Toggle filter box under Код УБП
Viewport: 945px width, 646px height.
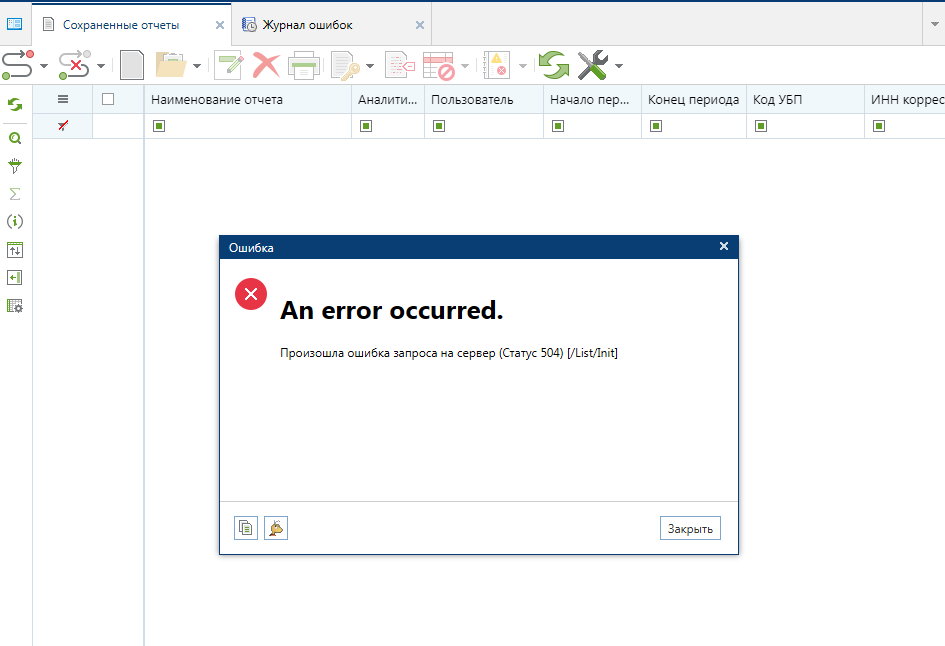(x=761, y=126)
